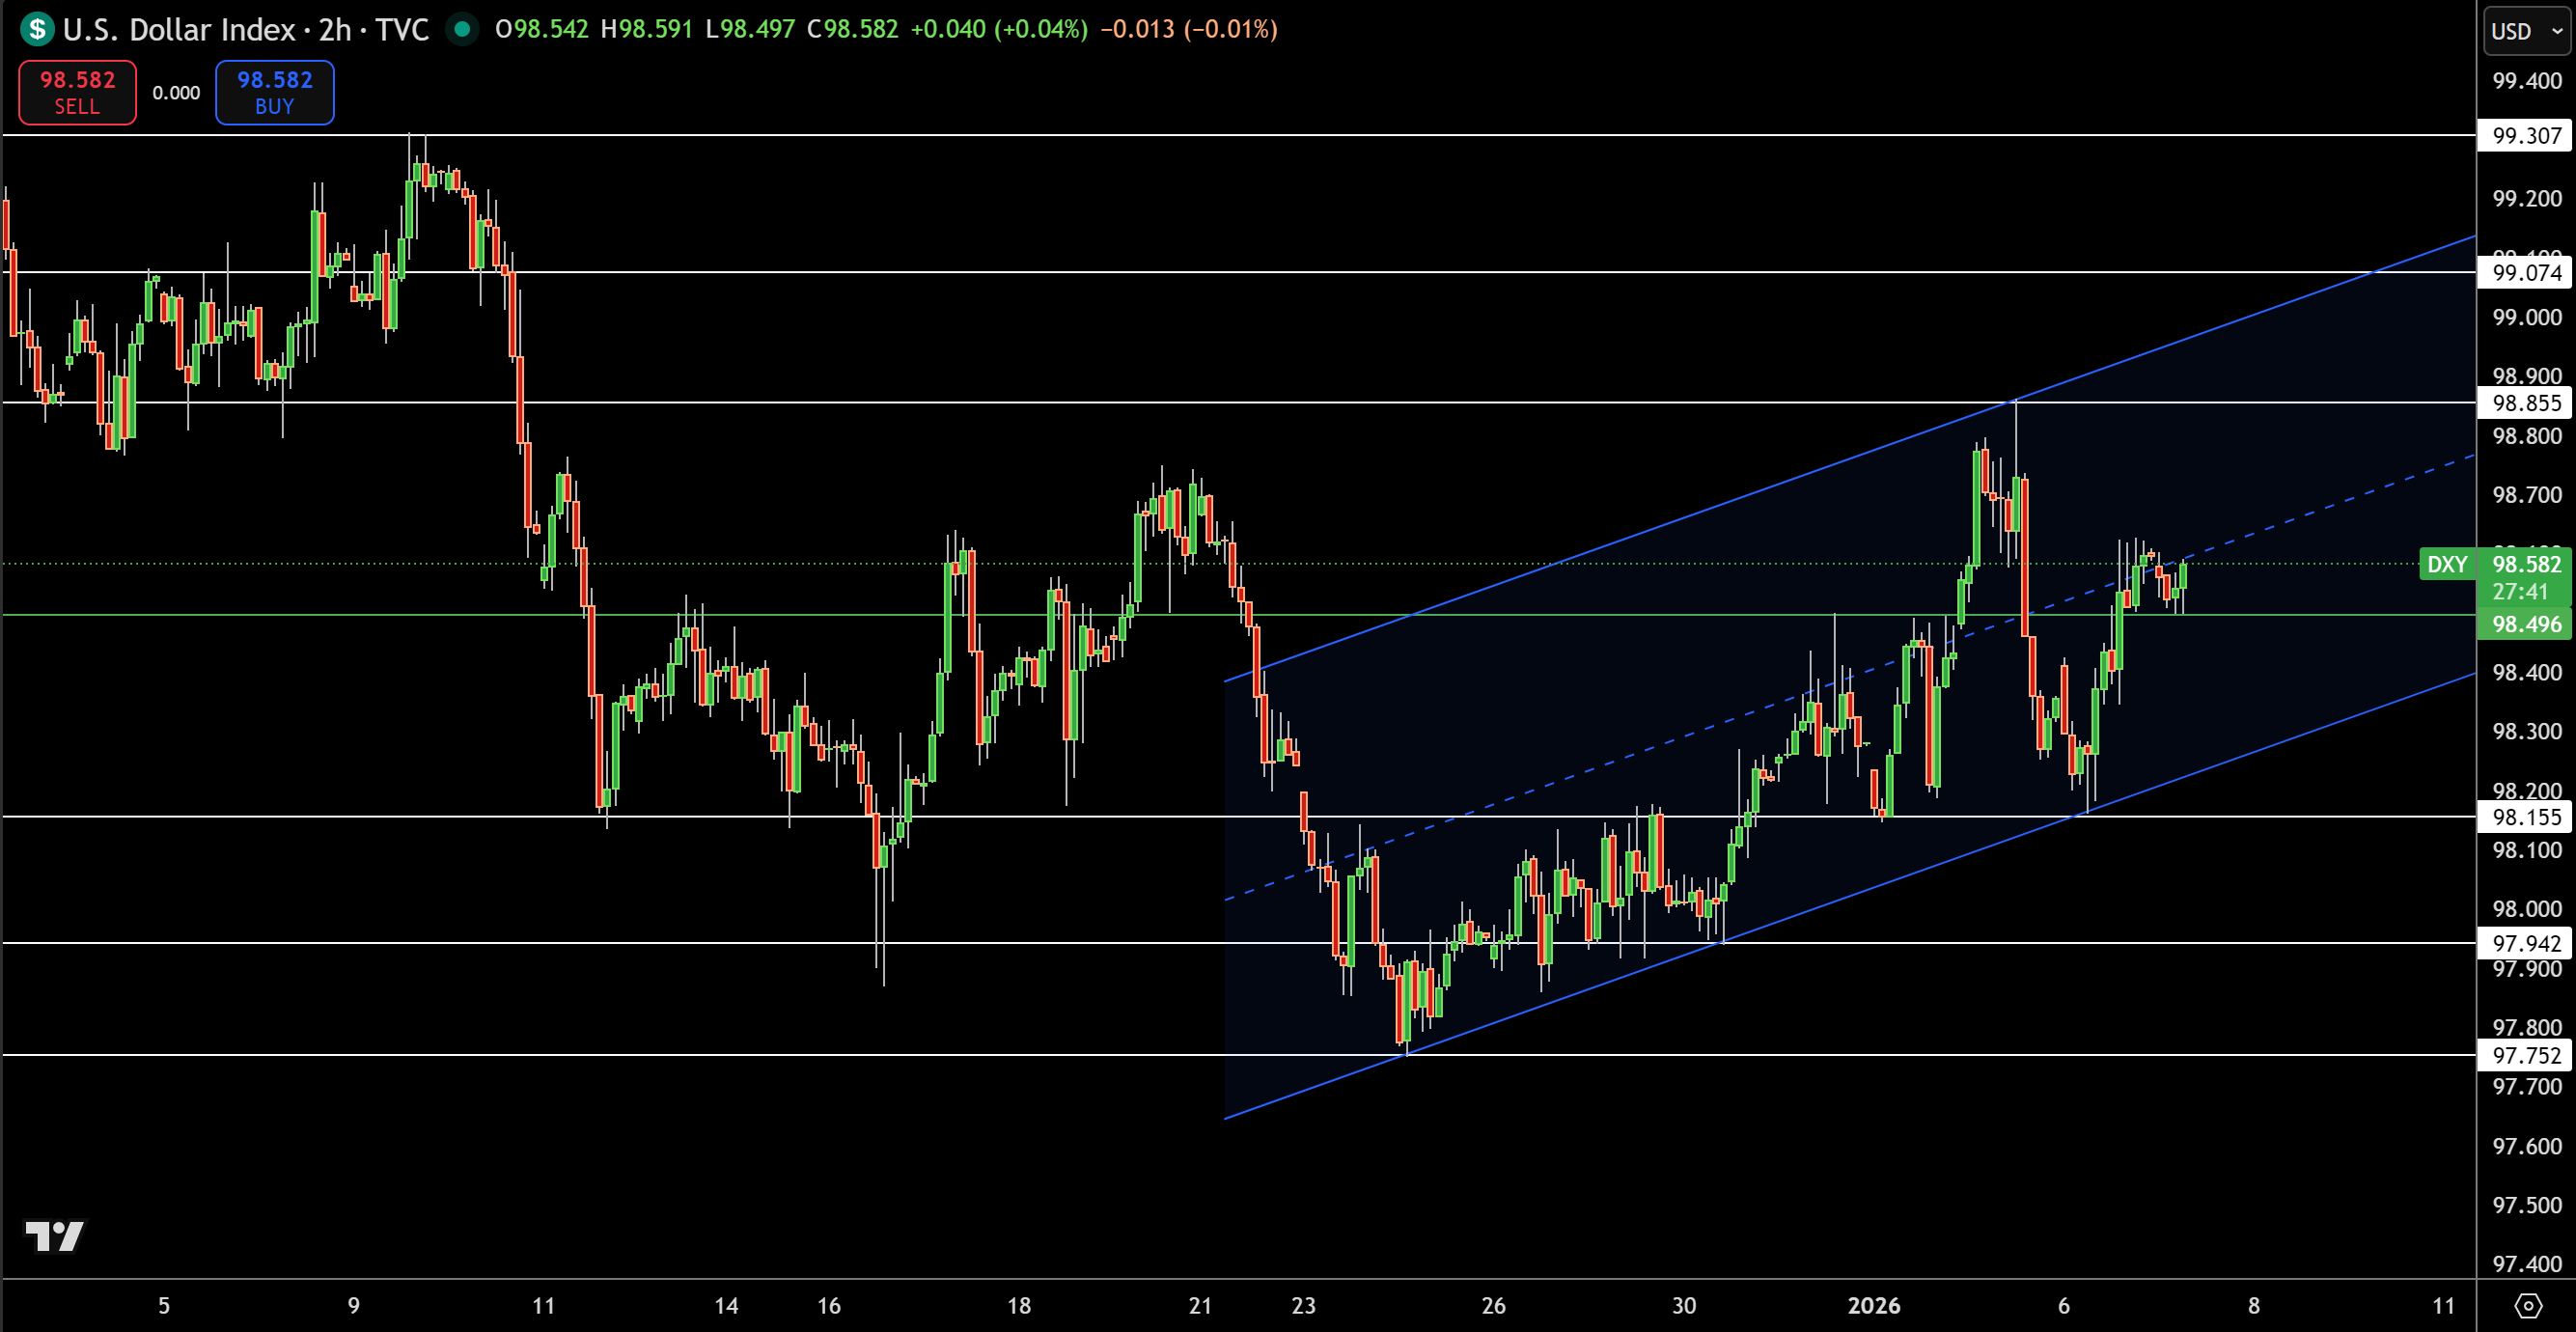Click the 99.074 horizontal line price label
The height and width of the screenshot is (1332, 2576).
tap(2526, 272)
